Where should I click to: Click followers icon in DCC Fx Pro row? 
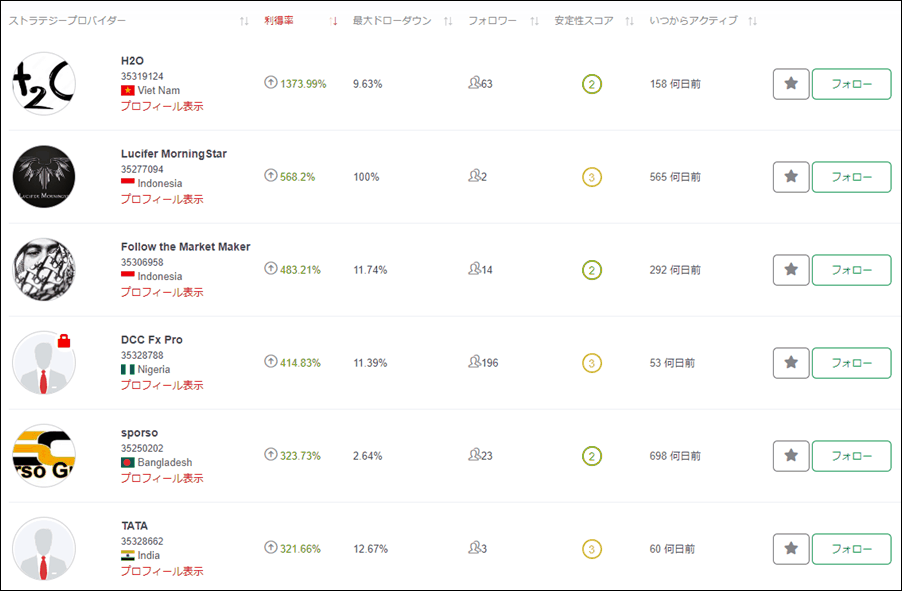pos(474,363)
